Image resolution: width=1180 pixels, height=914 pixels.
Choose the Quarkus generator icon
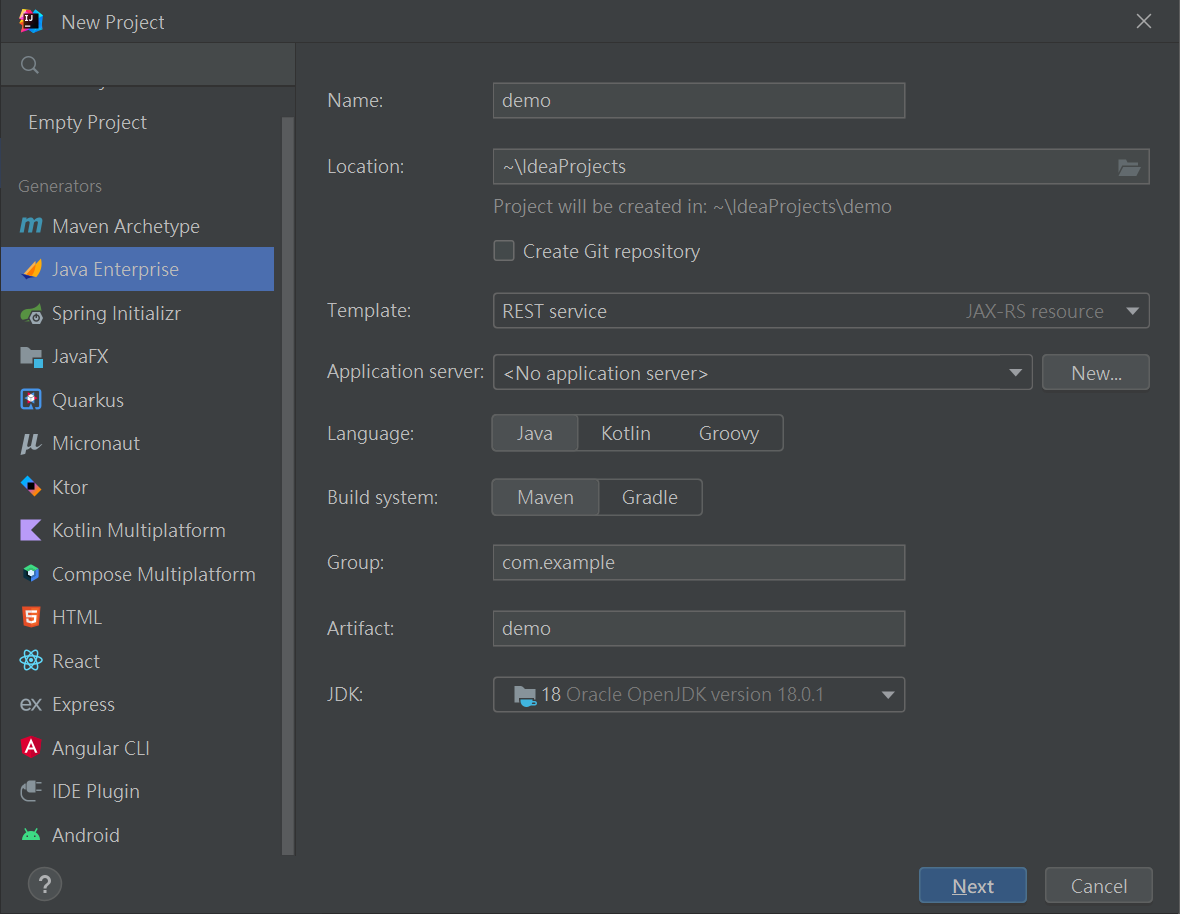tap(31, 400)
